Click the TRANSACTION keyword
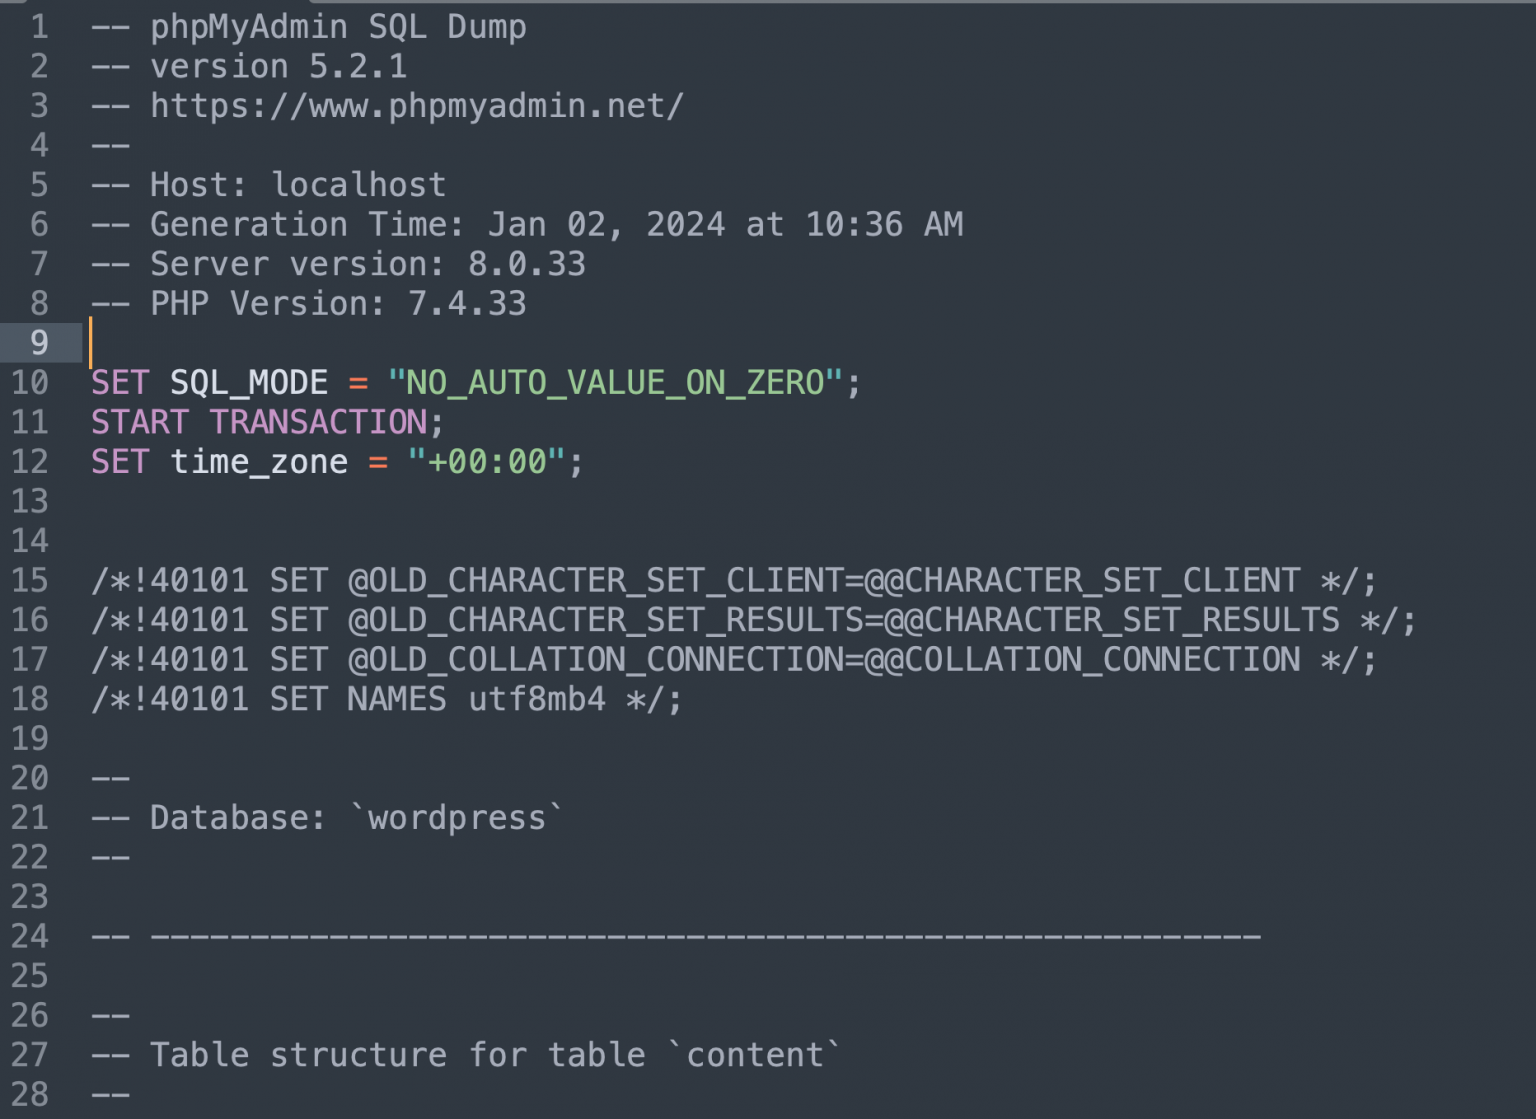Screen dimensions: 1536x1119 [318, 422]
